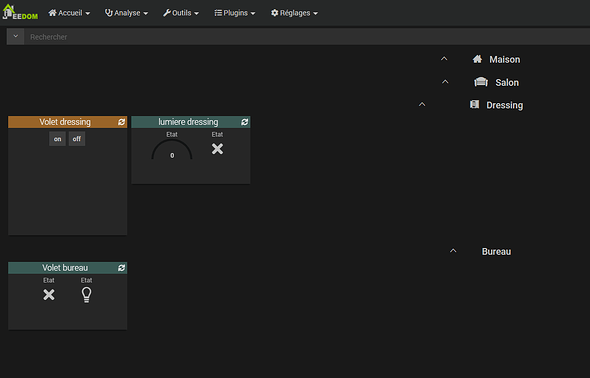Open the dropdown beside the search bar

point(15,36)
